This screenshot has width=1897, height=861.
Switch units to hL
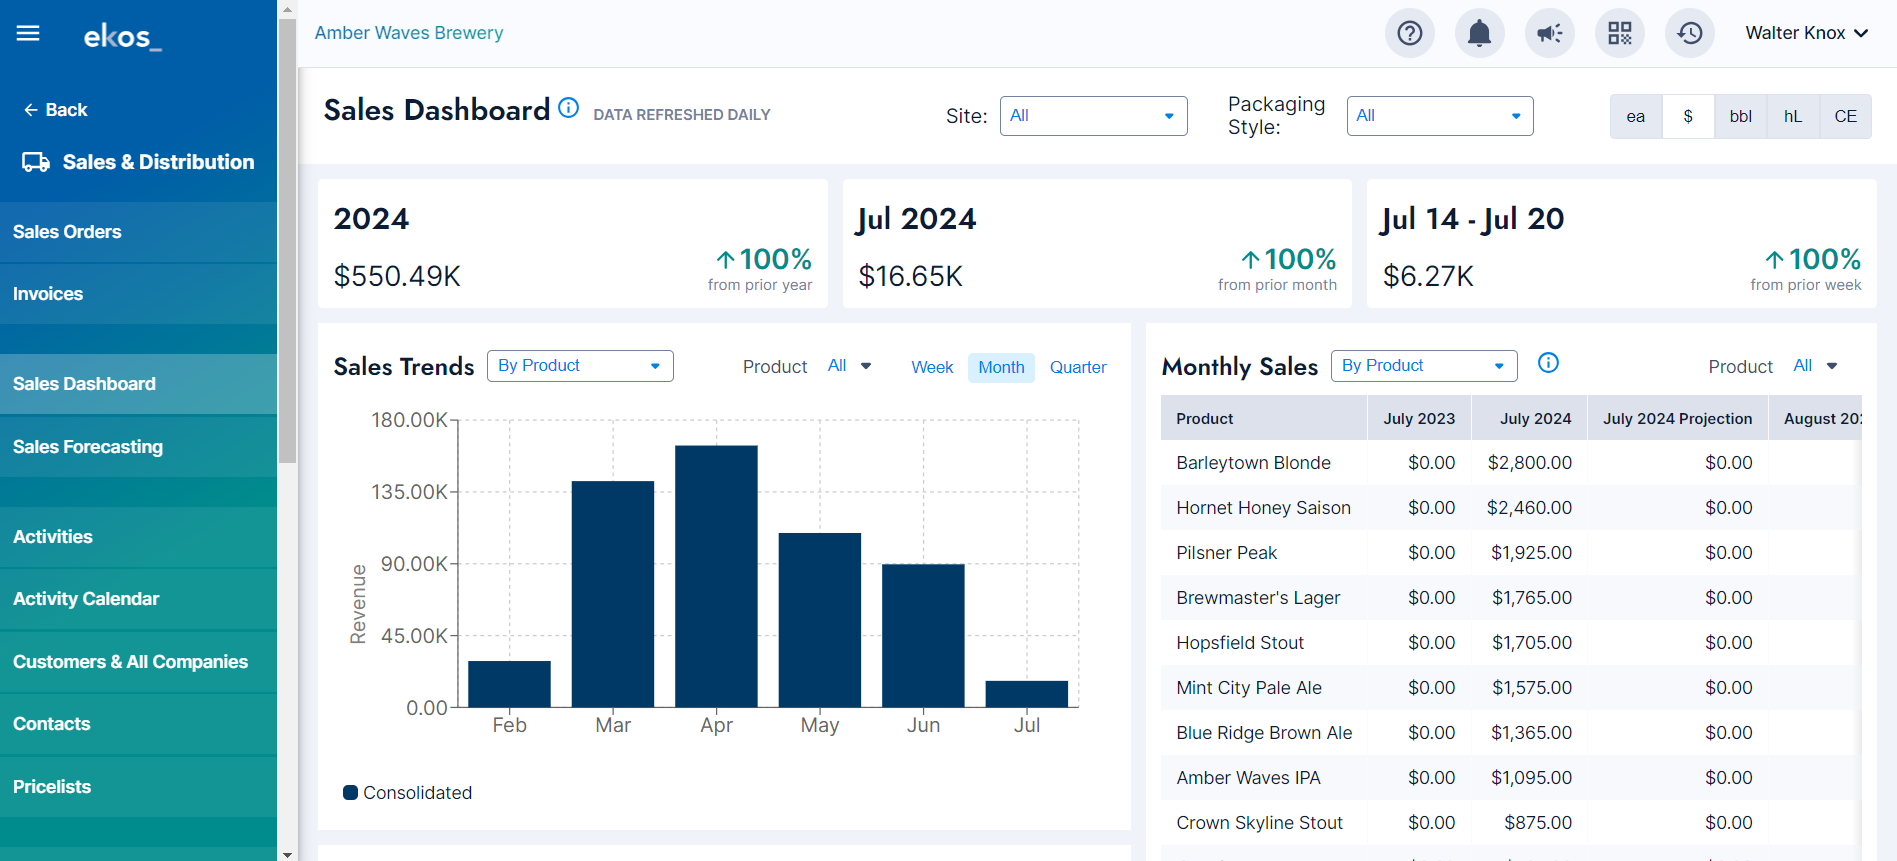tap(1793, 116)
